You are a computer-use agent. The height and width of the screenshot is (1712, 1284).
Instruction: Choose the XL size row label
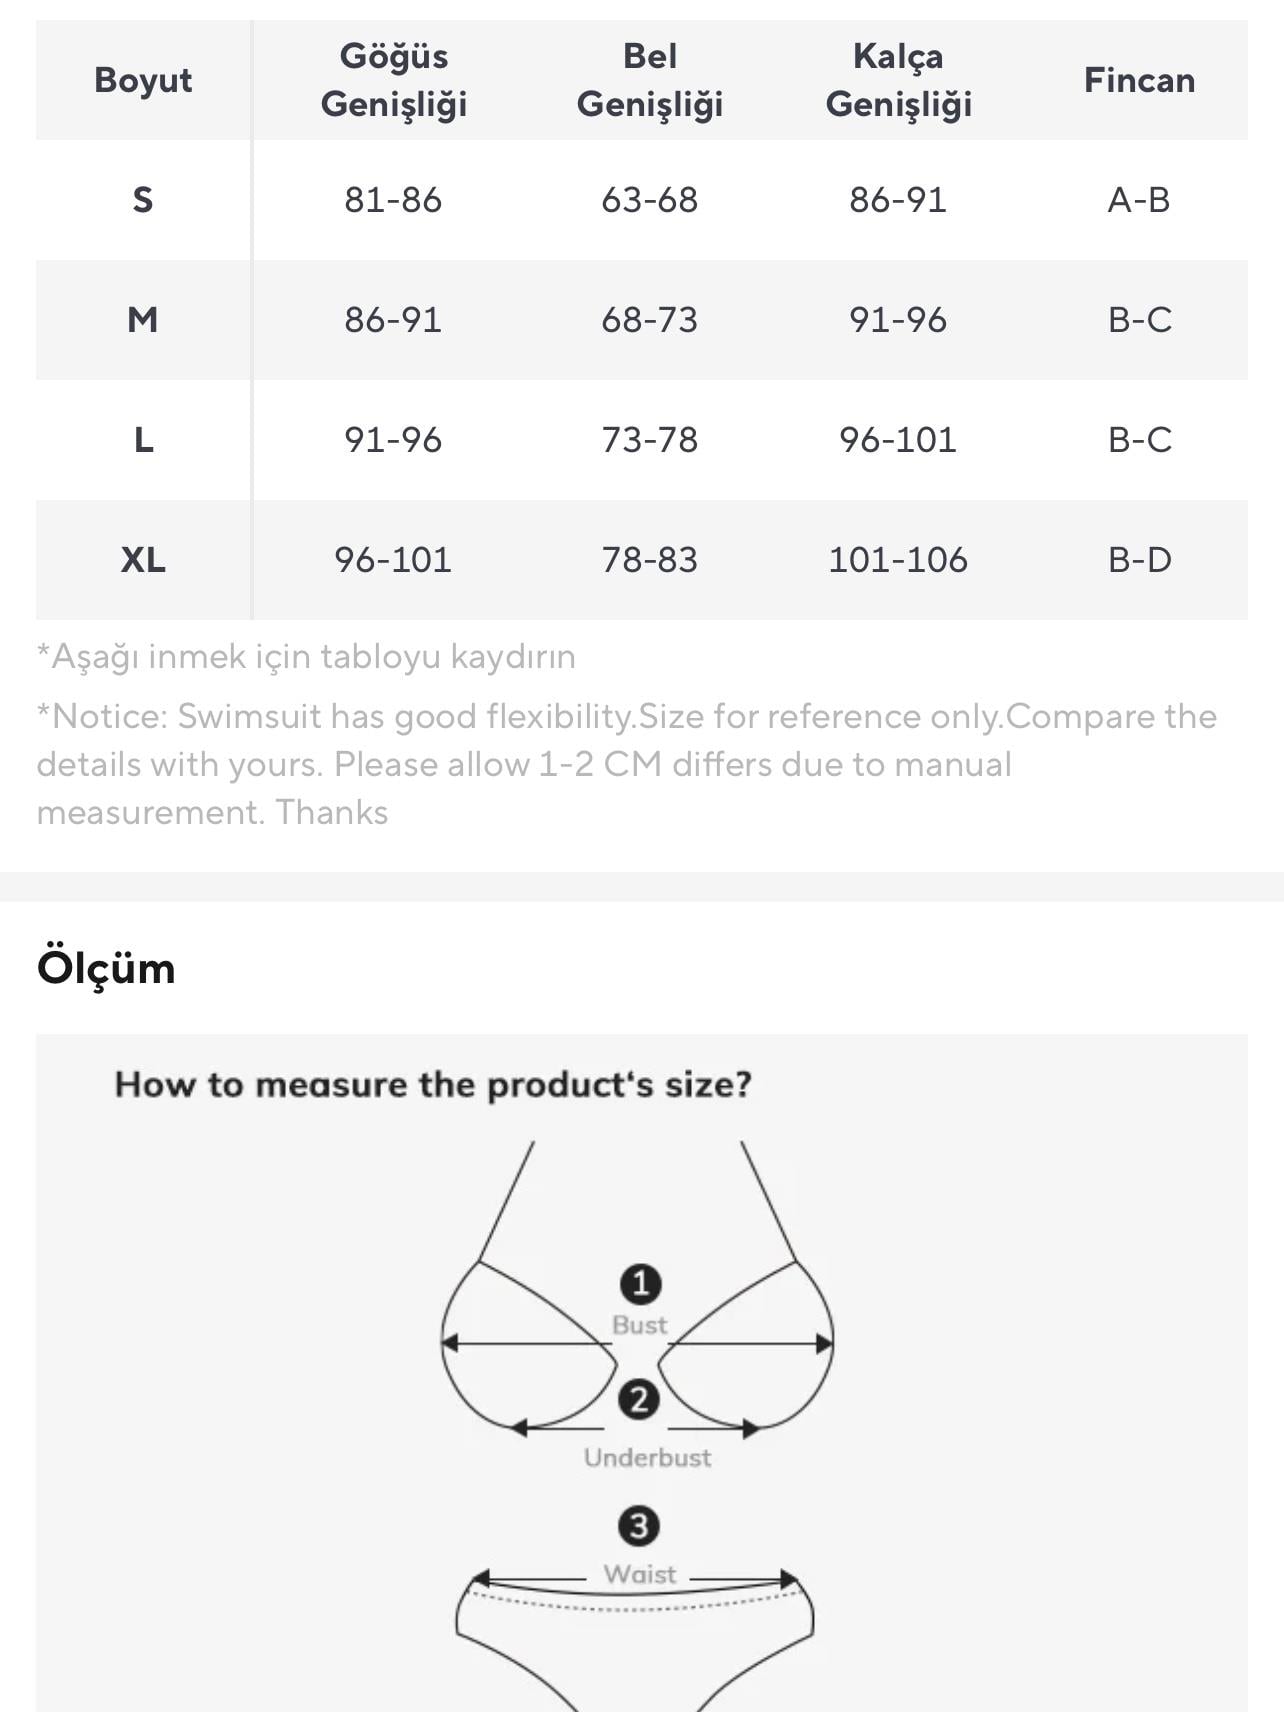coord(143,560)
